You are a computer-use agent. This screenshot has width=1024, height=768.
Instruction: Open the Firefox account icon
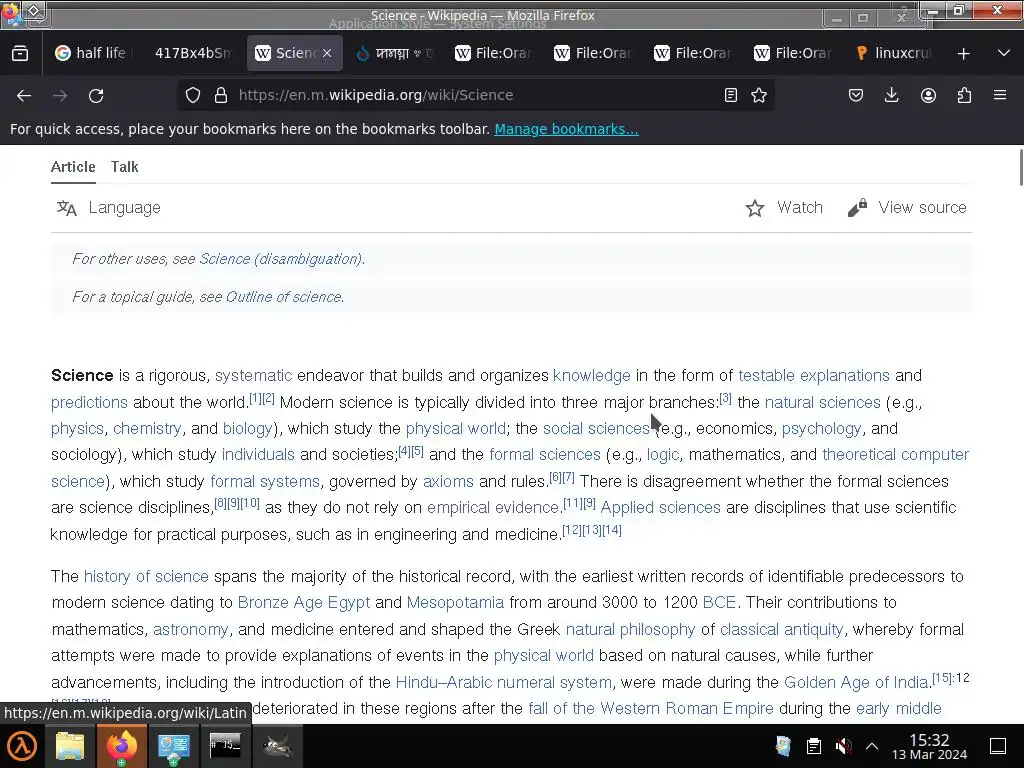[928, 95]
